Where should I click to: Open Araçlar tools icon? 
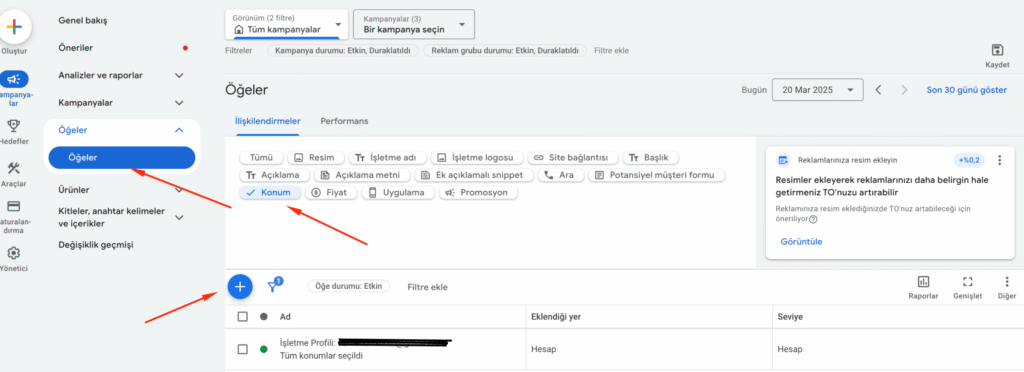tap(14, 168)
